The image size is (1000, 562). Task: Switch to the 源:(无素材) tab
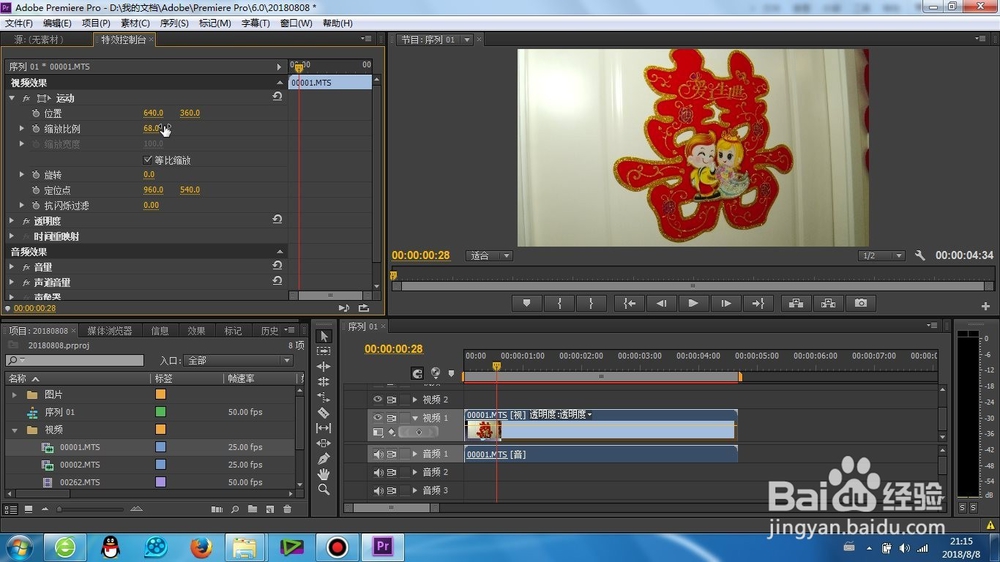tap(39, 40)
